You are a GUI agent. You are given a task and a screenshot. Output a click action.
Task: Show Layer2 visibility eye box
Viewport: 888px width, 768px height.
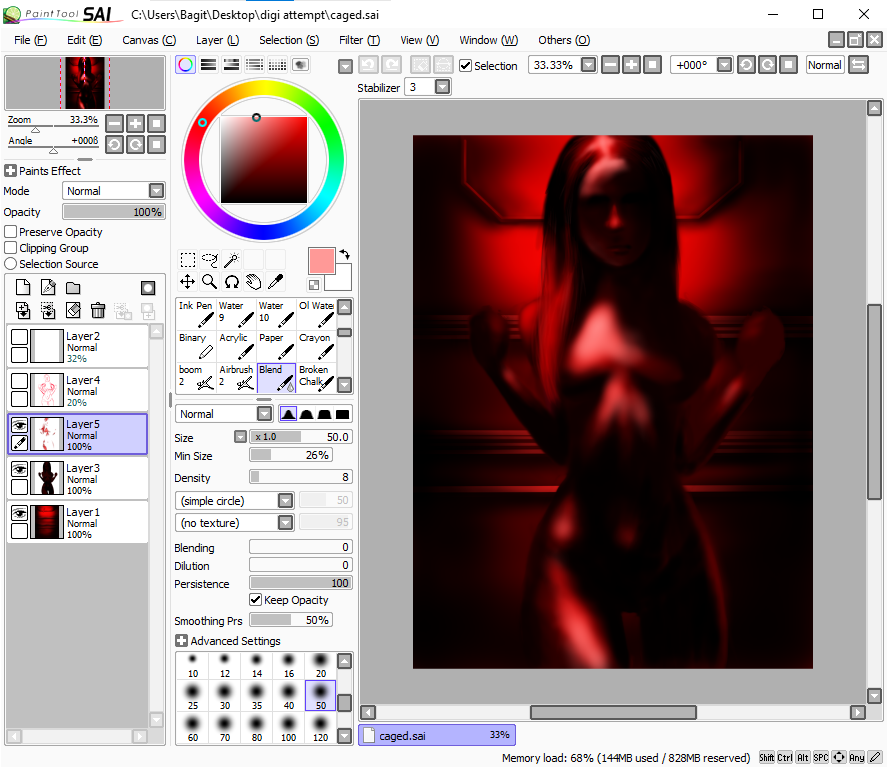pyautogui.click(x=19, y=337)
